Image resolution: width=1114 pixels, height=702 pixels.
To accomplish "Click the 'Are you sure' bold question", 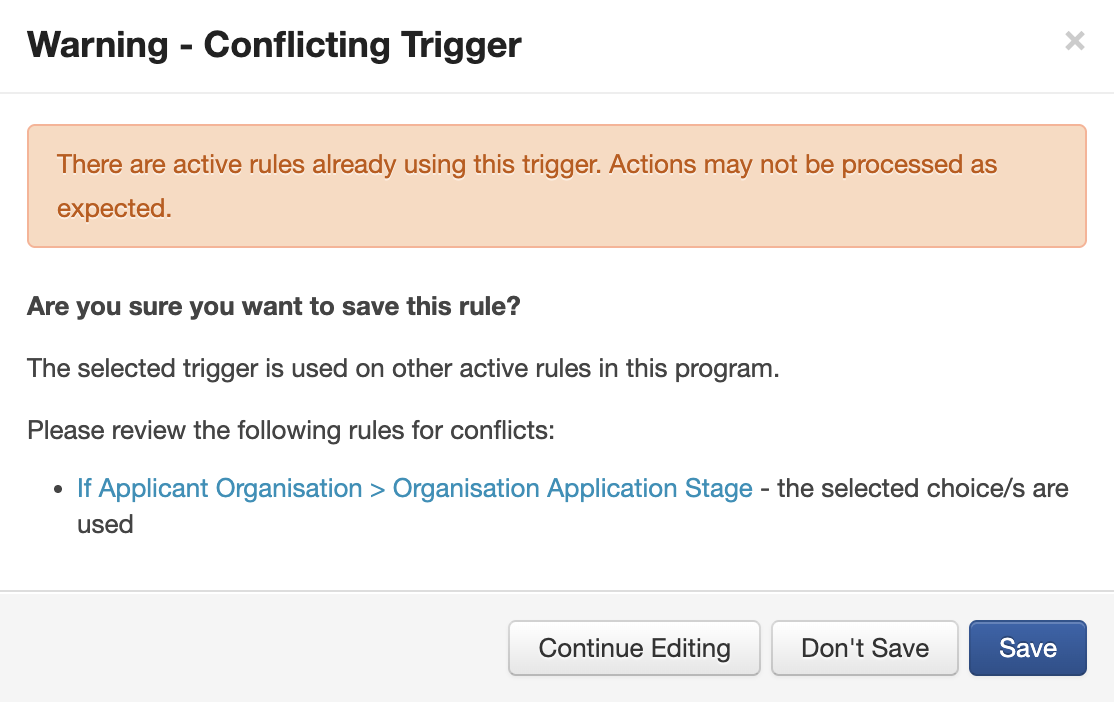I will coord(274,306).
